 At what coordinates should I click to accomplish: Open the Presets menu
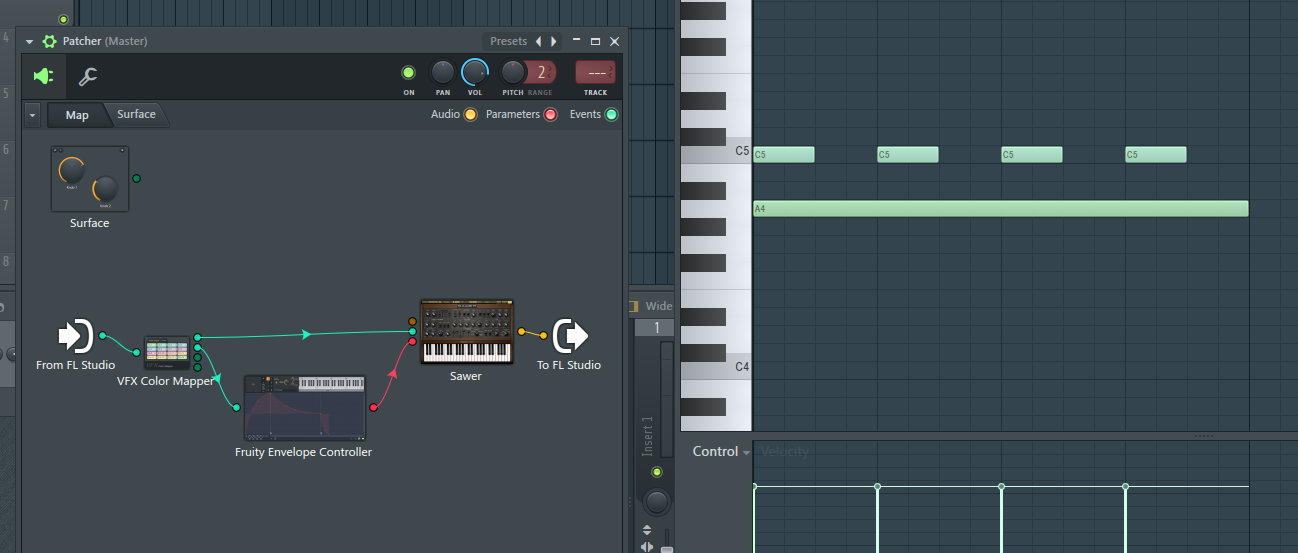[508, 41]
